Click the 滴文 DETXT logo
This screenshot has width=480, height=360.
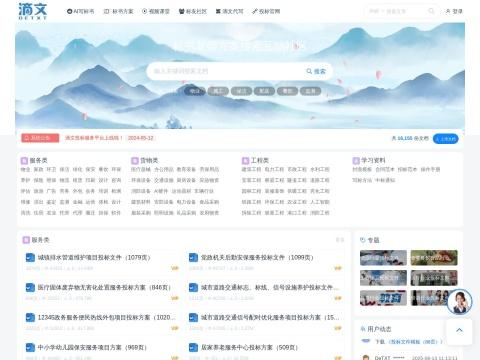coord(33,11)
